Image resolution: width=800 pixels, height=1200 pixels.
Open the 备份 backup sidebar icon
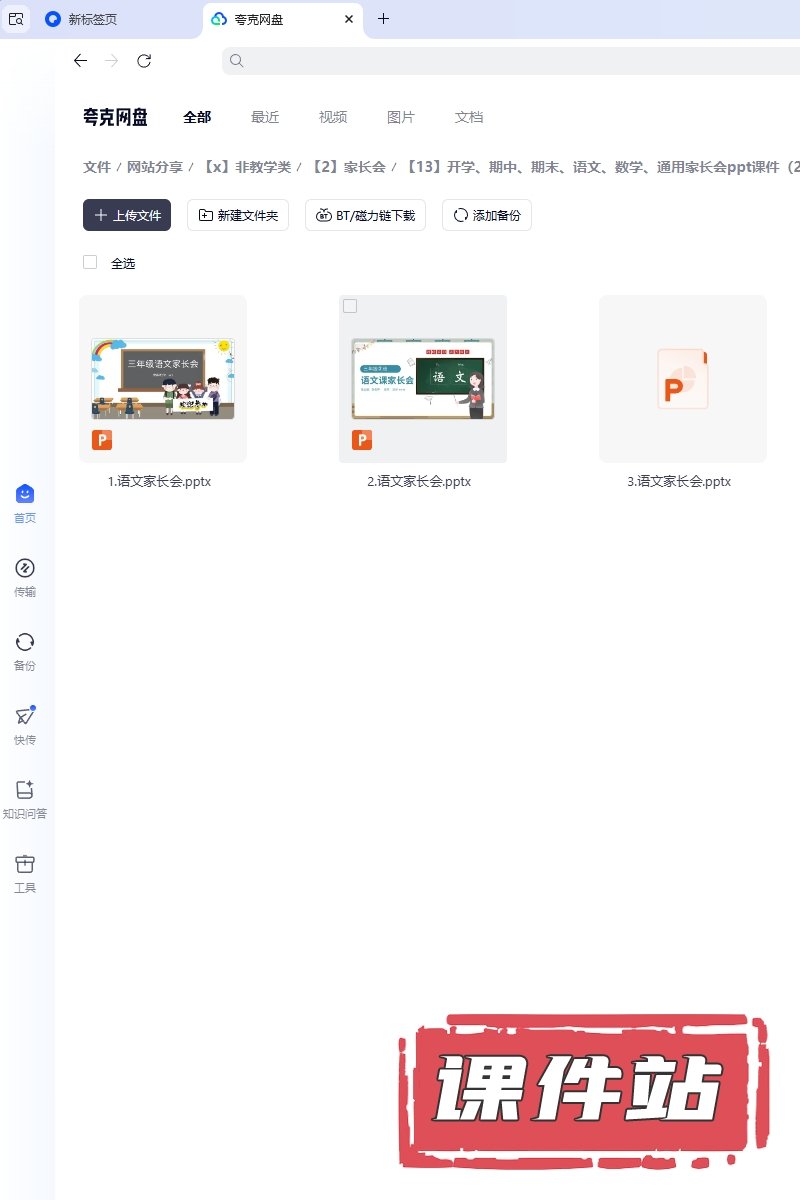pos(25,643)
